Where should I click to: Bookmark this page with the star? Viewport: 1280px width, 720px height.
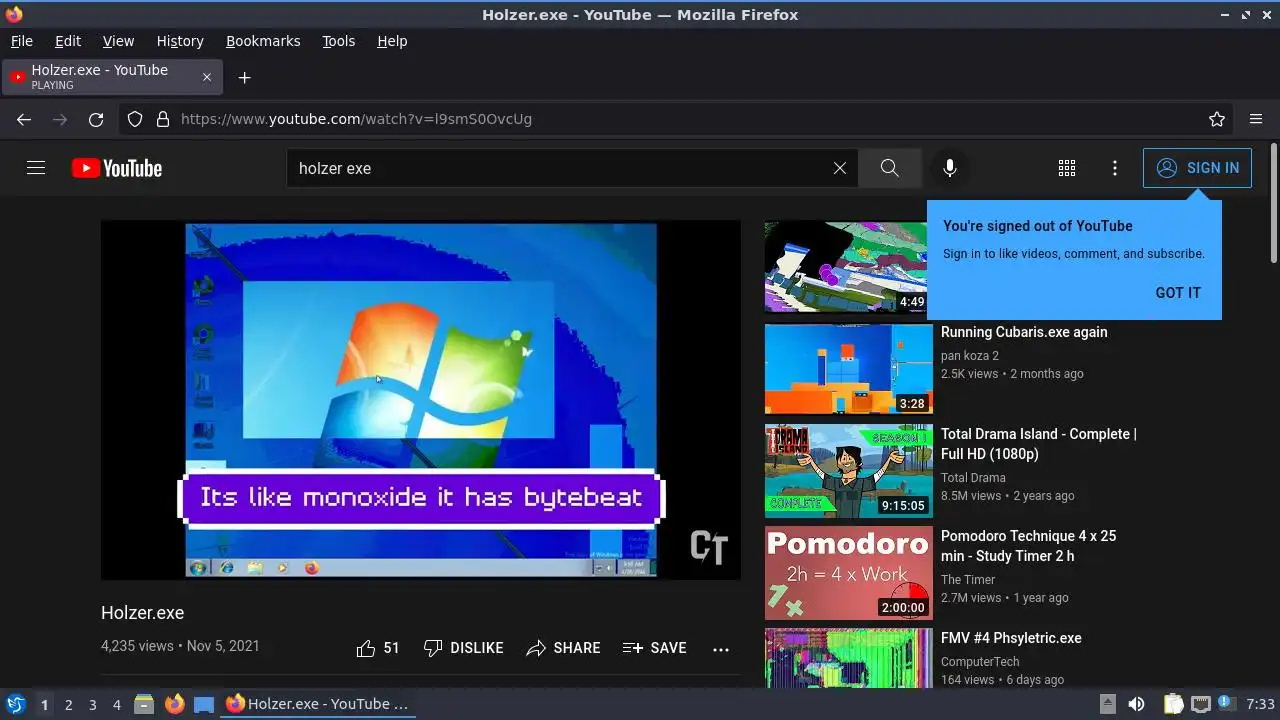pos(1217,119)
